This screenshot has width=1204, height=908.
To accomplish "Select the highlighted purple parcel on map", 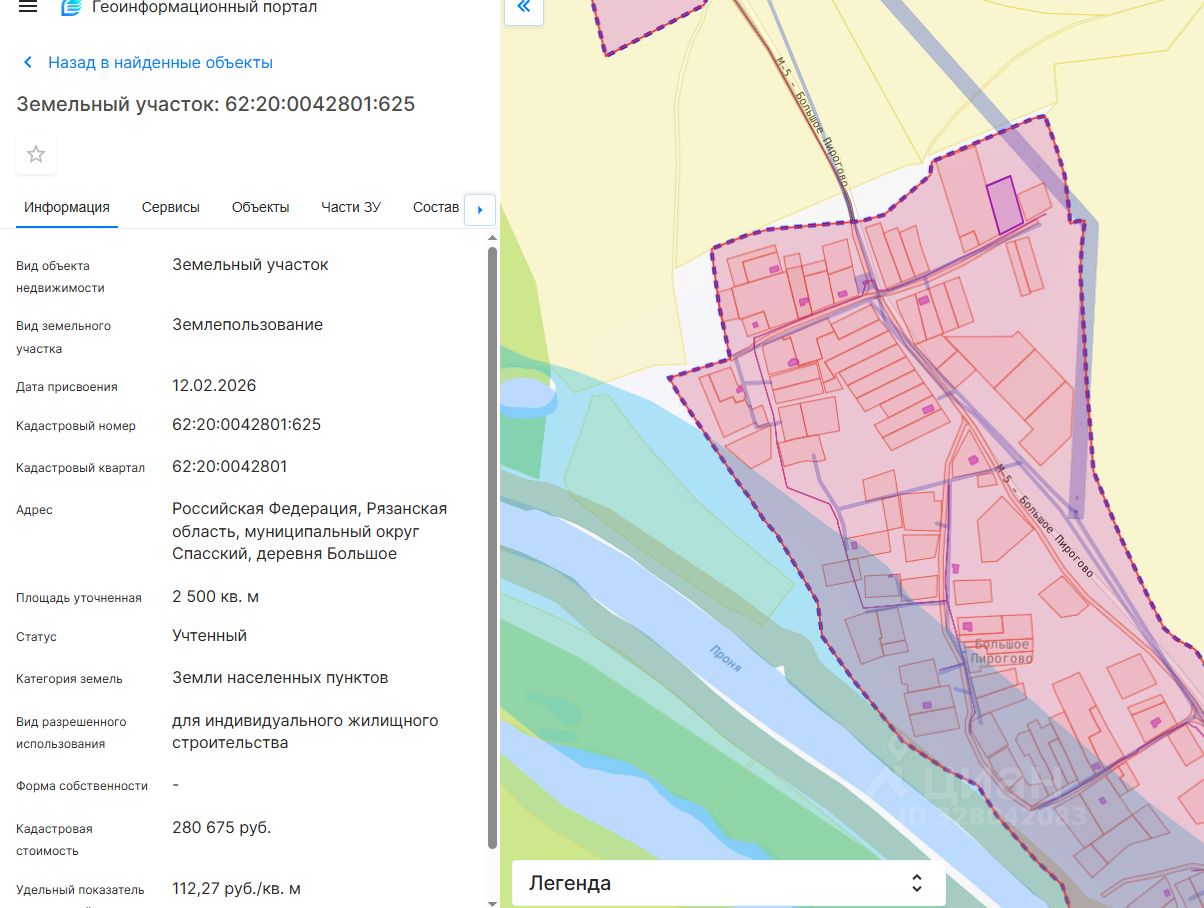I will 1006,205.
